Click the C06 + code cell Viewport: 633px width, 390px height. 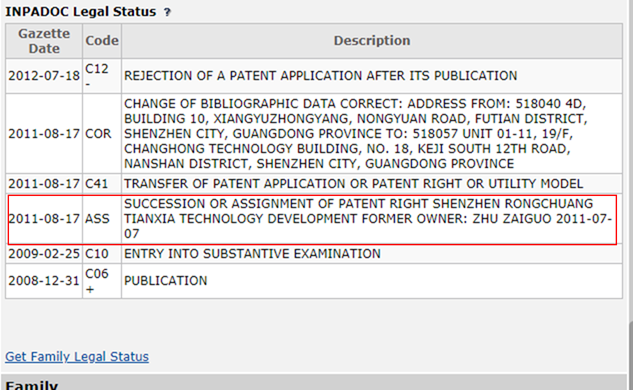click(x=97, y=281)
